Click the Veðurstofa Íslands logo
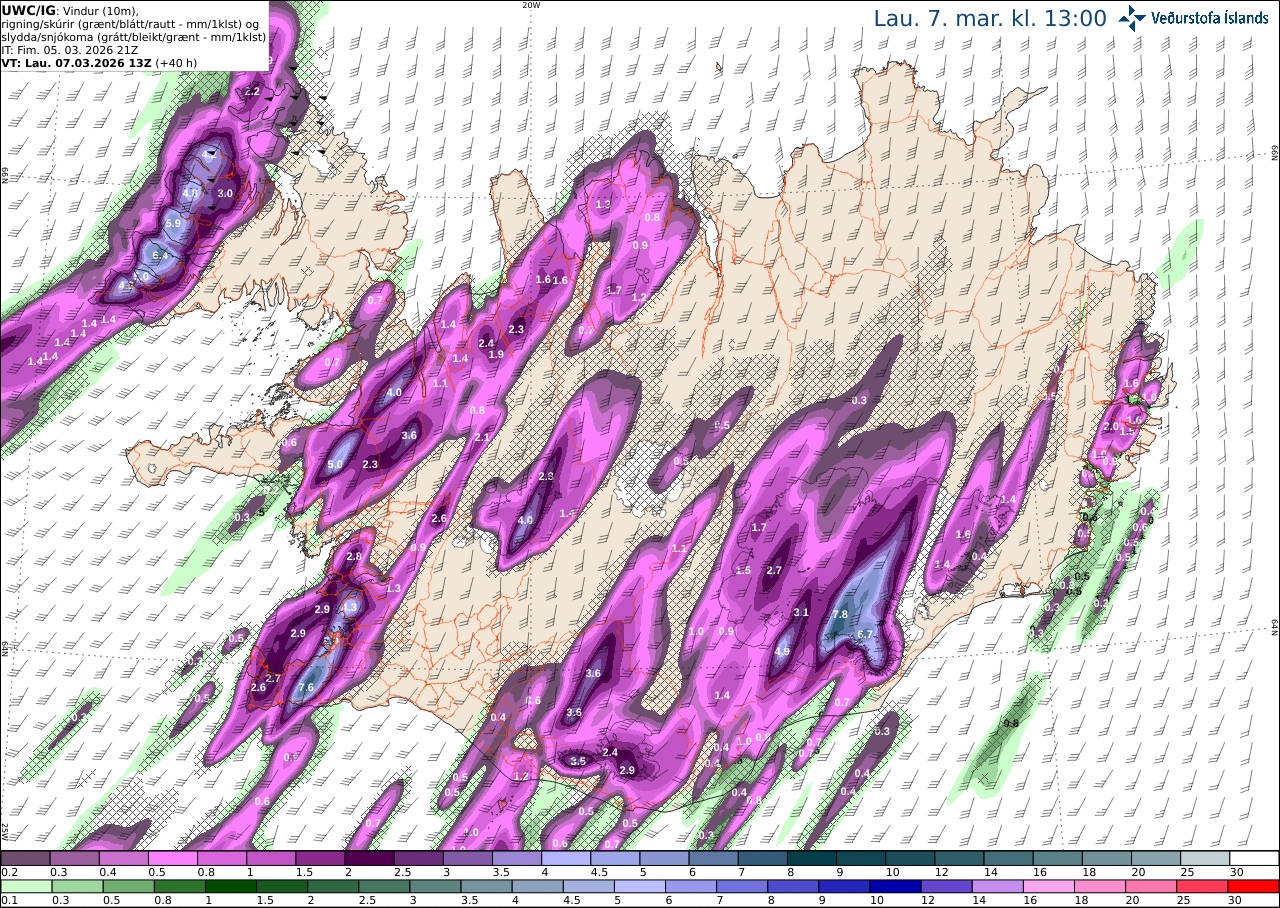 click(1193, 18)
